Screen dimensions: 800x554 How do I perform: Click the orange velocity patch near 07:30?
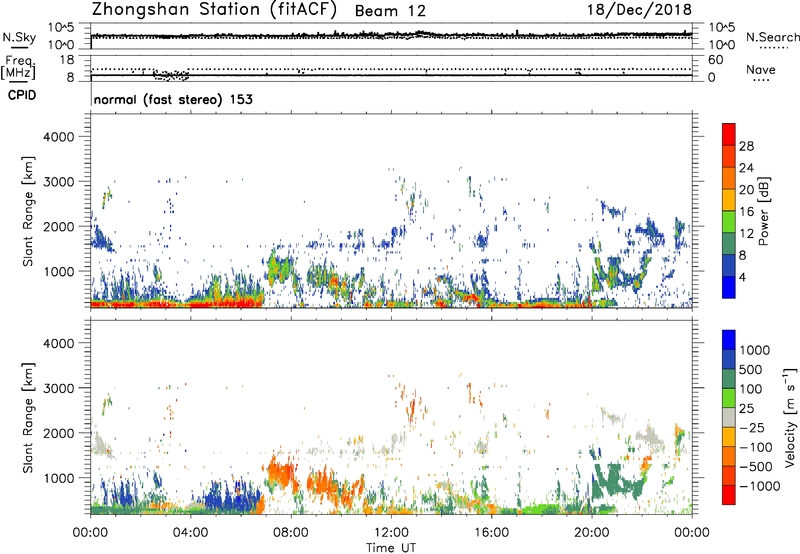(x=281, y=472)
